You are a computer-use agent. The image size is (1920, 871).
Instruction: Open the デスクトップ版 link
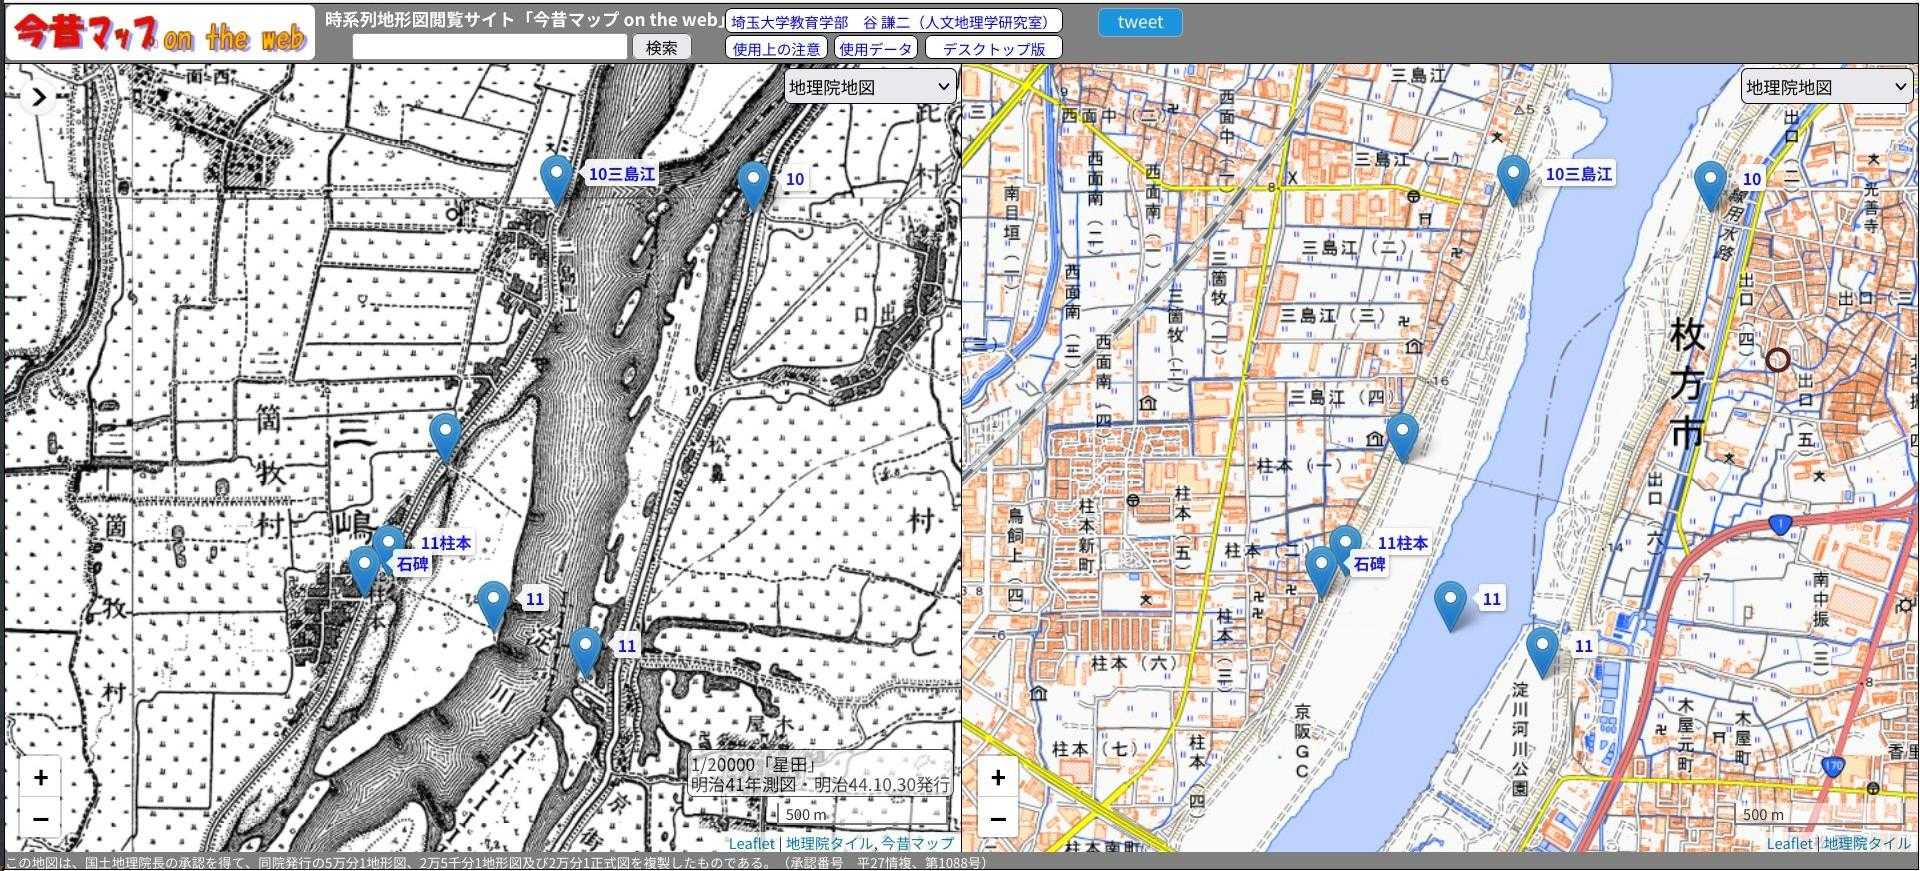(993, 48)
